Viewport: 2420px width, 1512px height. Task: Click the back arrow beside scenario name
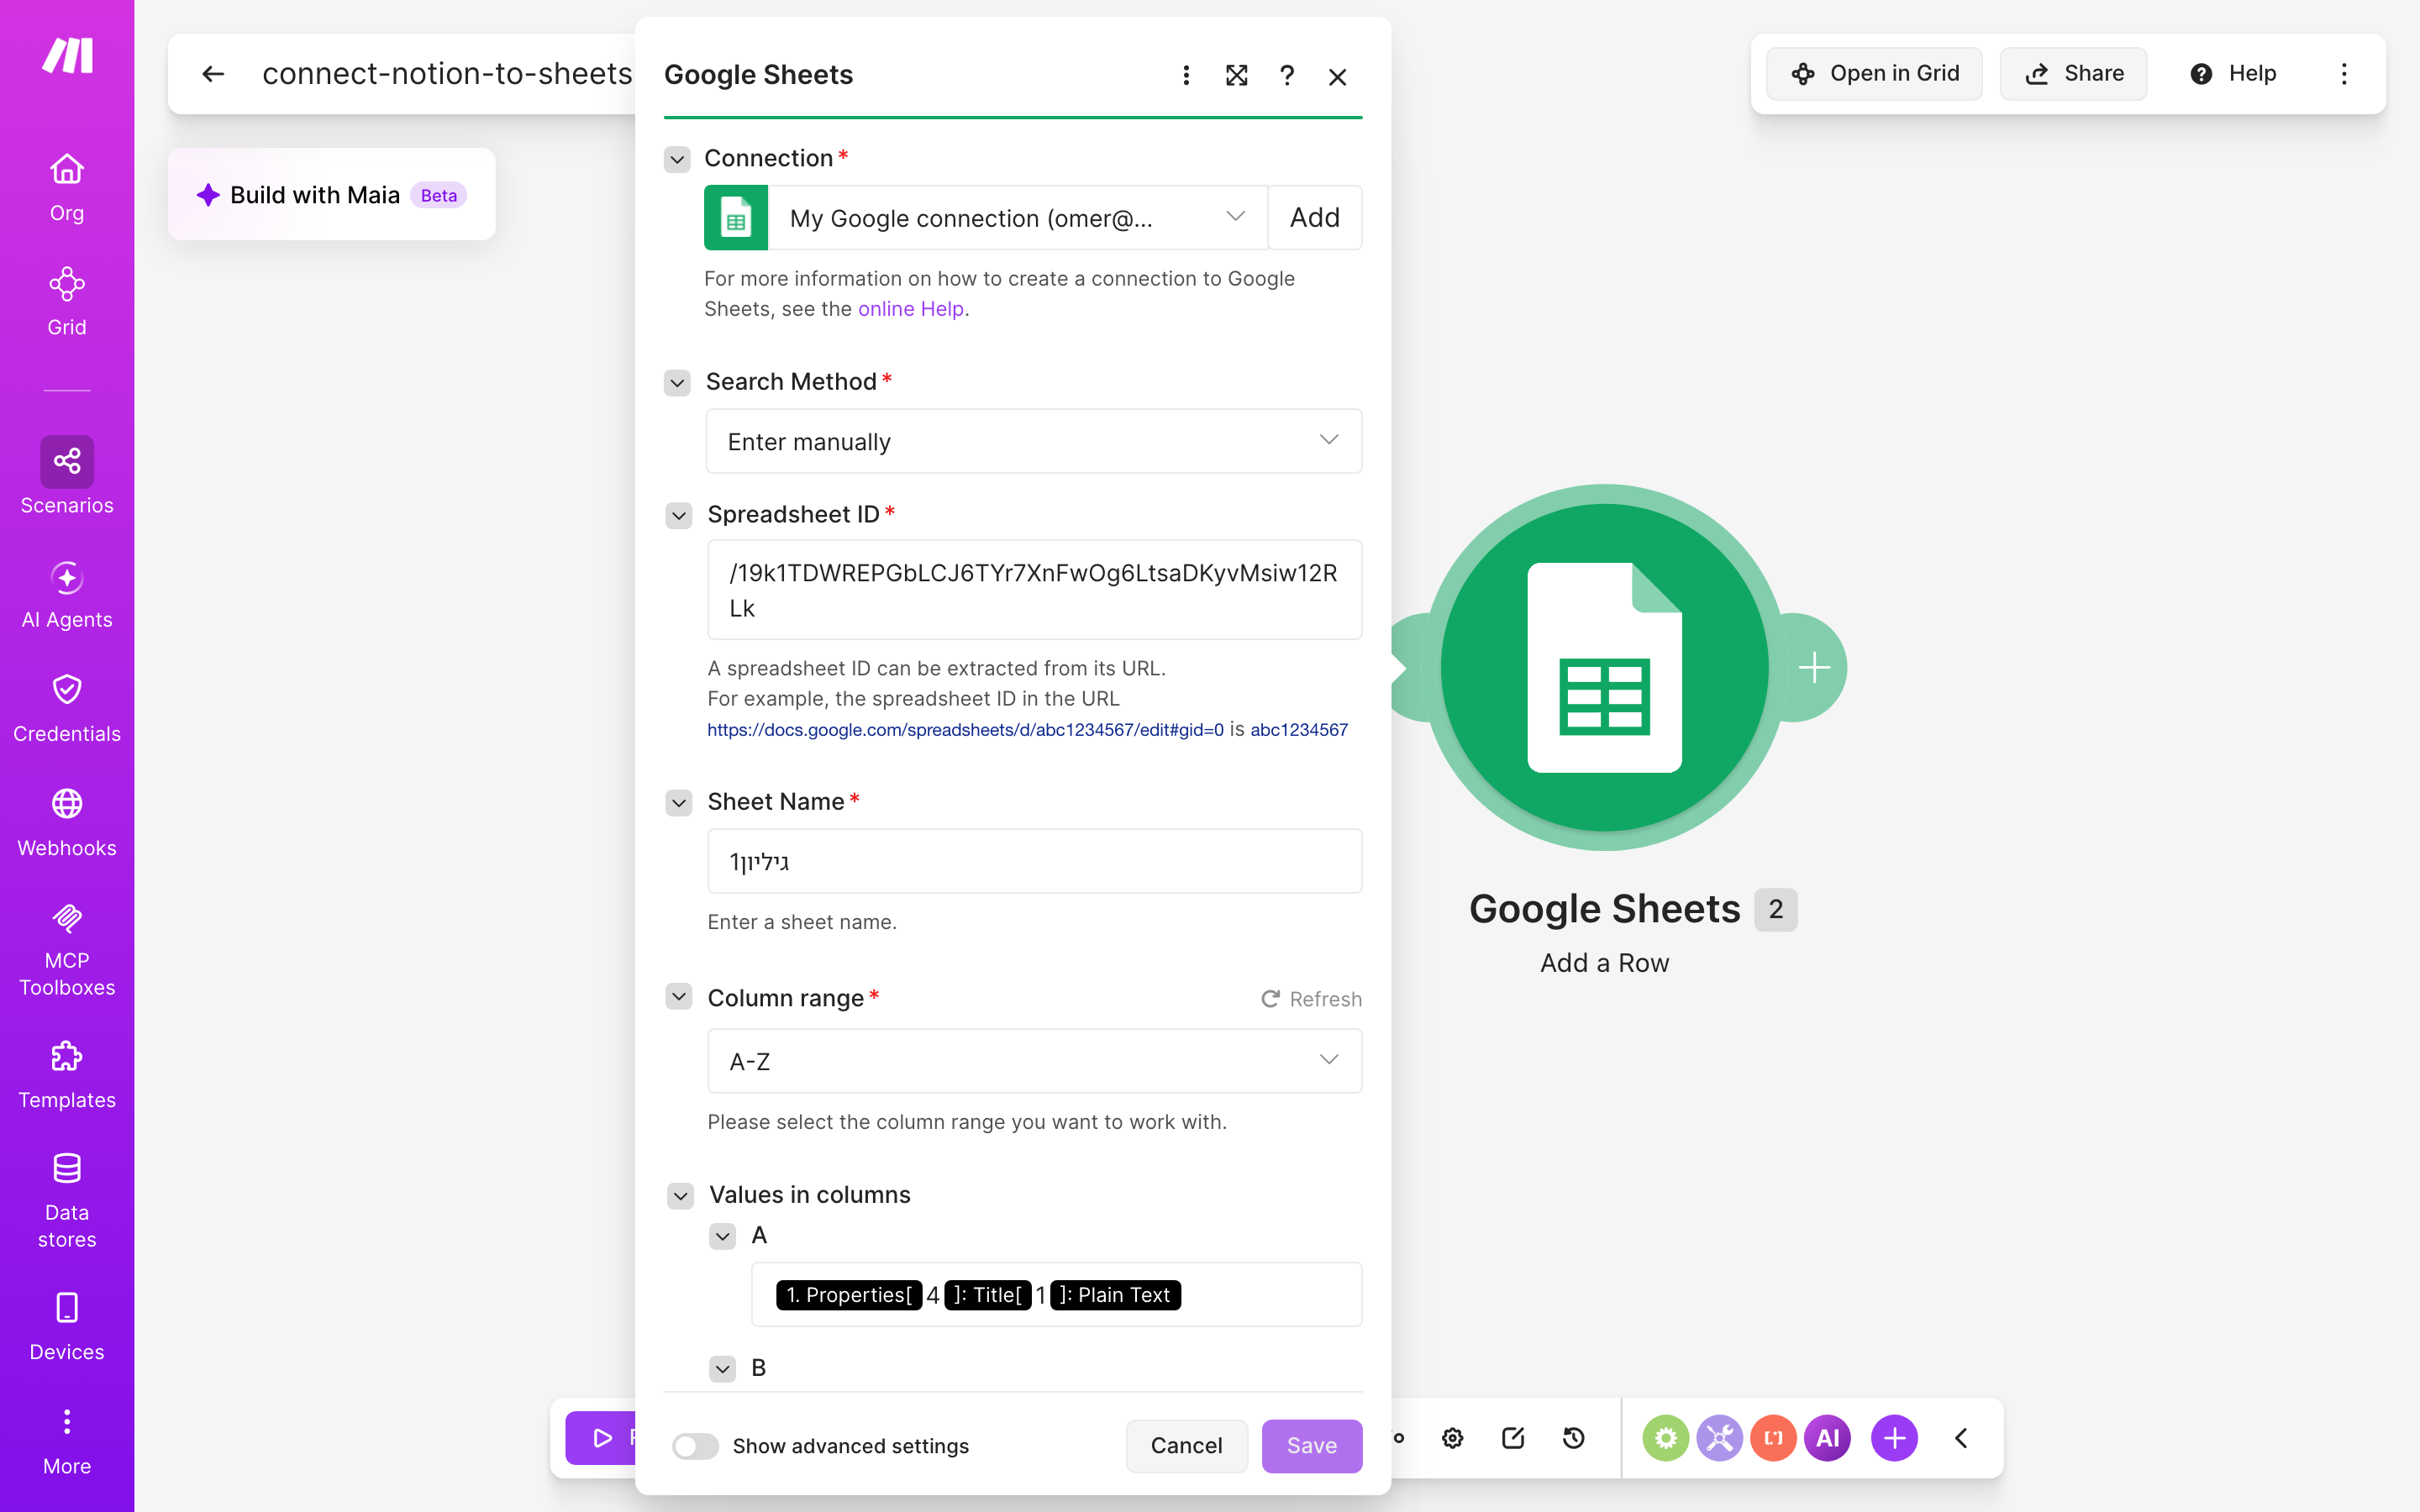click(213, 74)
